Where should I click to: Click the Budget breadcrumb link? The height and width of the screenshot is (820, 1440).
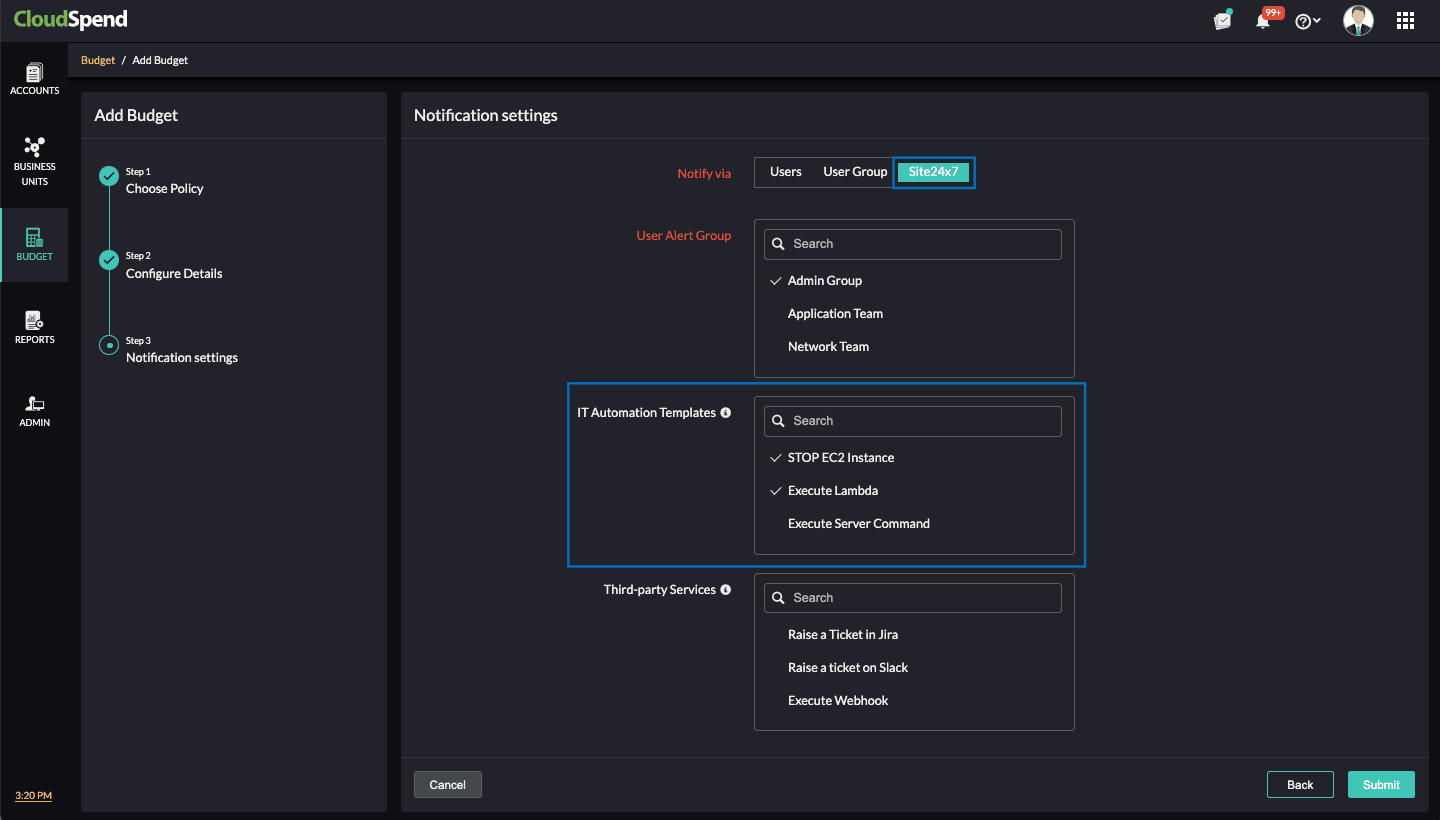98,61
